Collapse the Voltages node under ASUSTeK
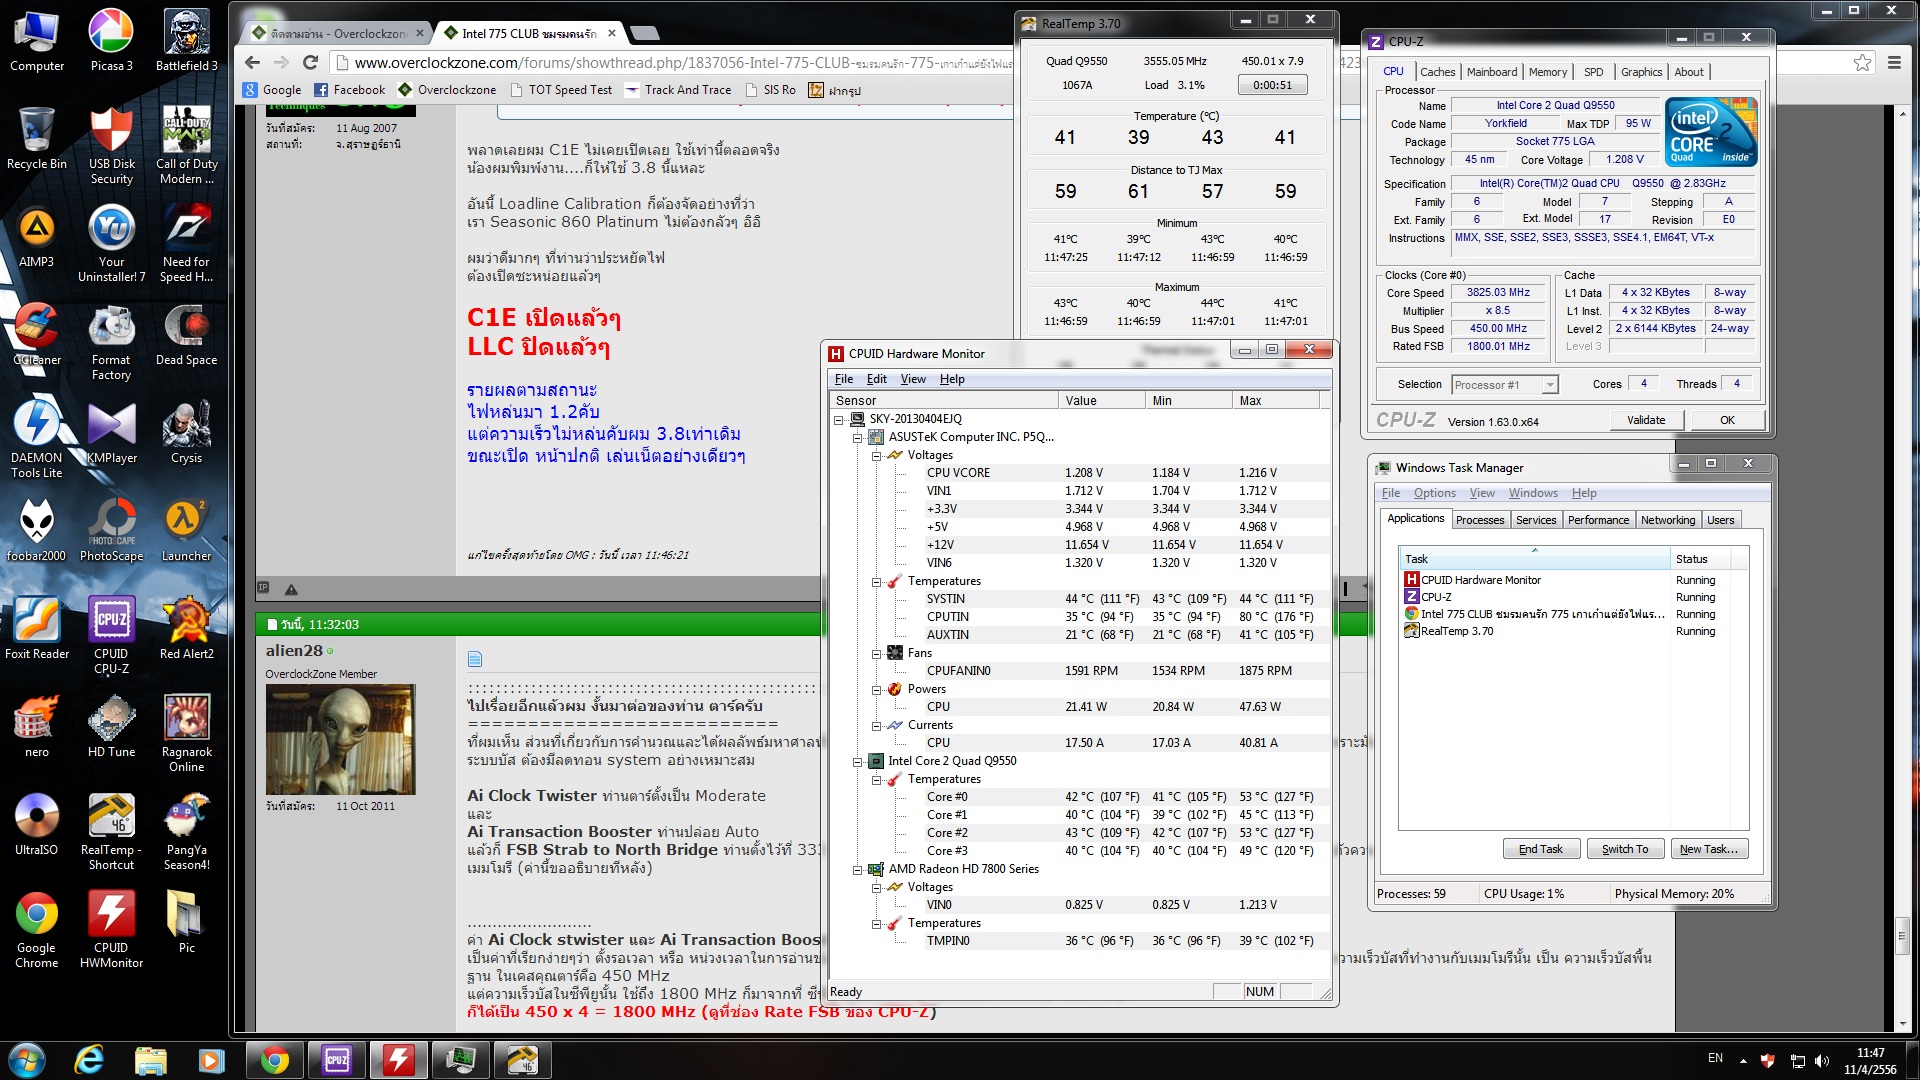Viewport: 1920px width, 1080px height. 876,455
